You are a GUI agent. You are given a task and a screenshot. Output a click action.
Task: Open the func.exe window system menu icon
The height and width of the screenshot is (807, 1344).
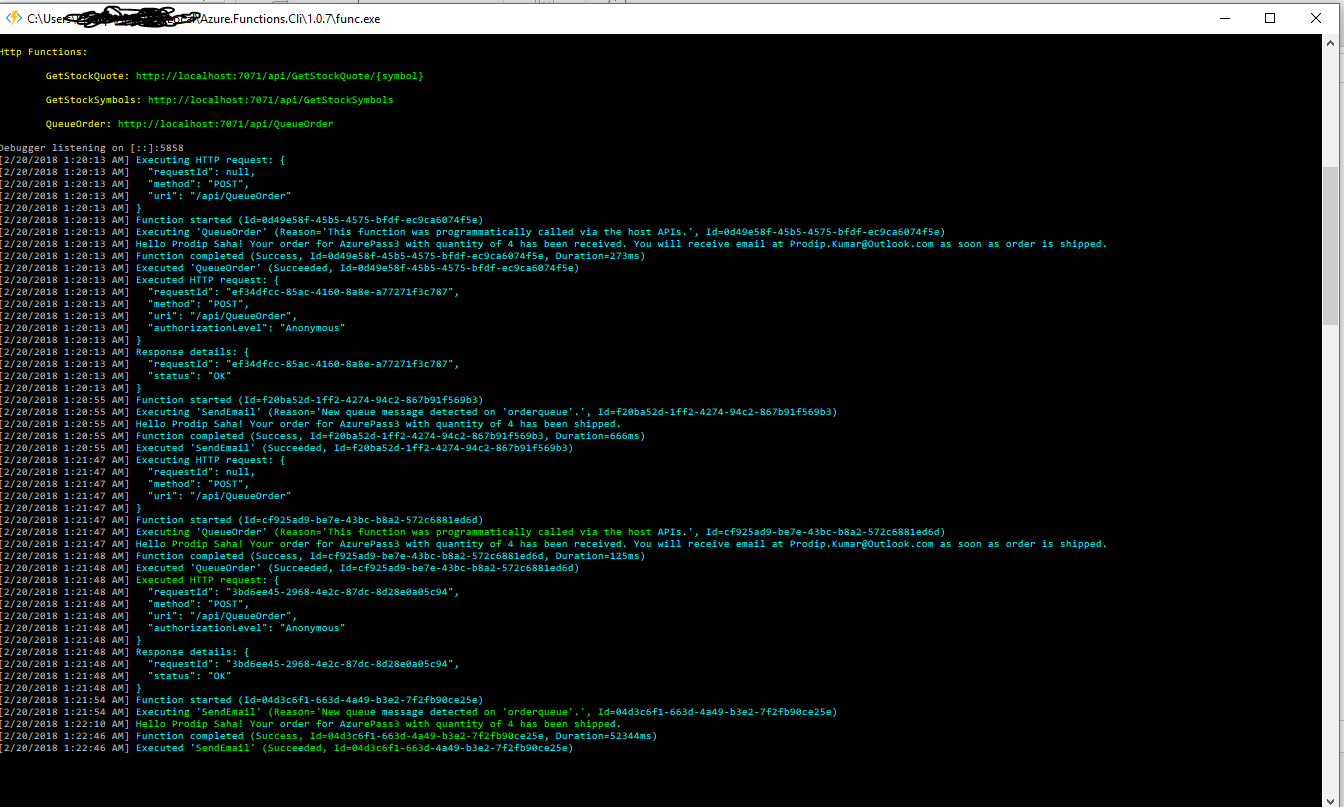point(14,18)
